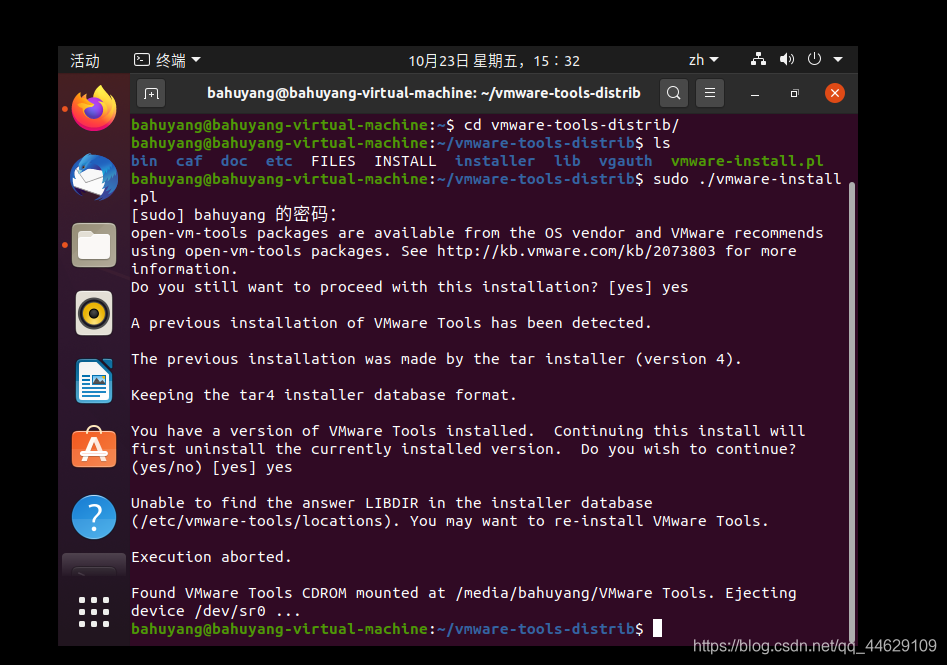947x665 pixels.
Task: Close the terminal window
Action: (835, 93)
